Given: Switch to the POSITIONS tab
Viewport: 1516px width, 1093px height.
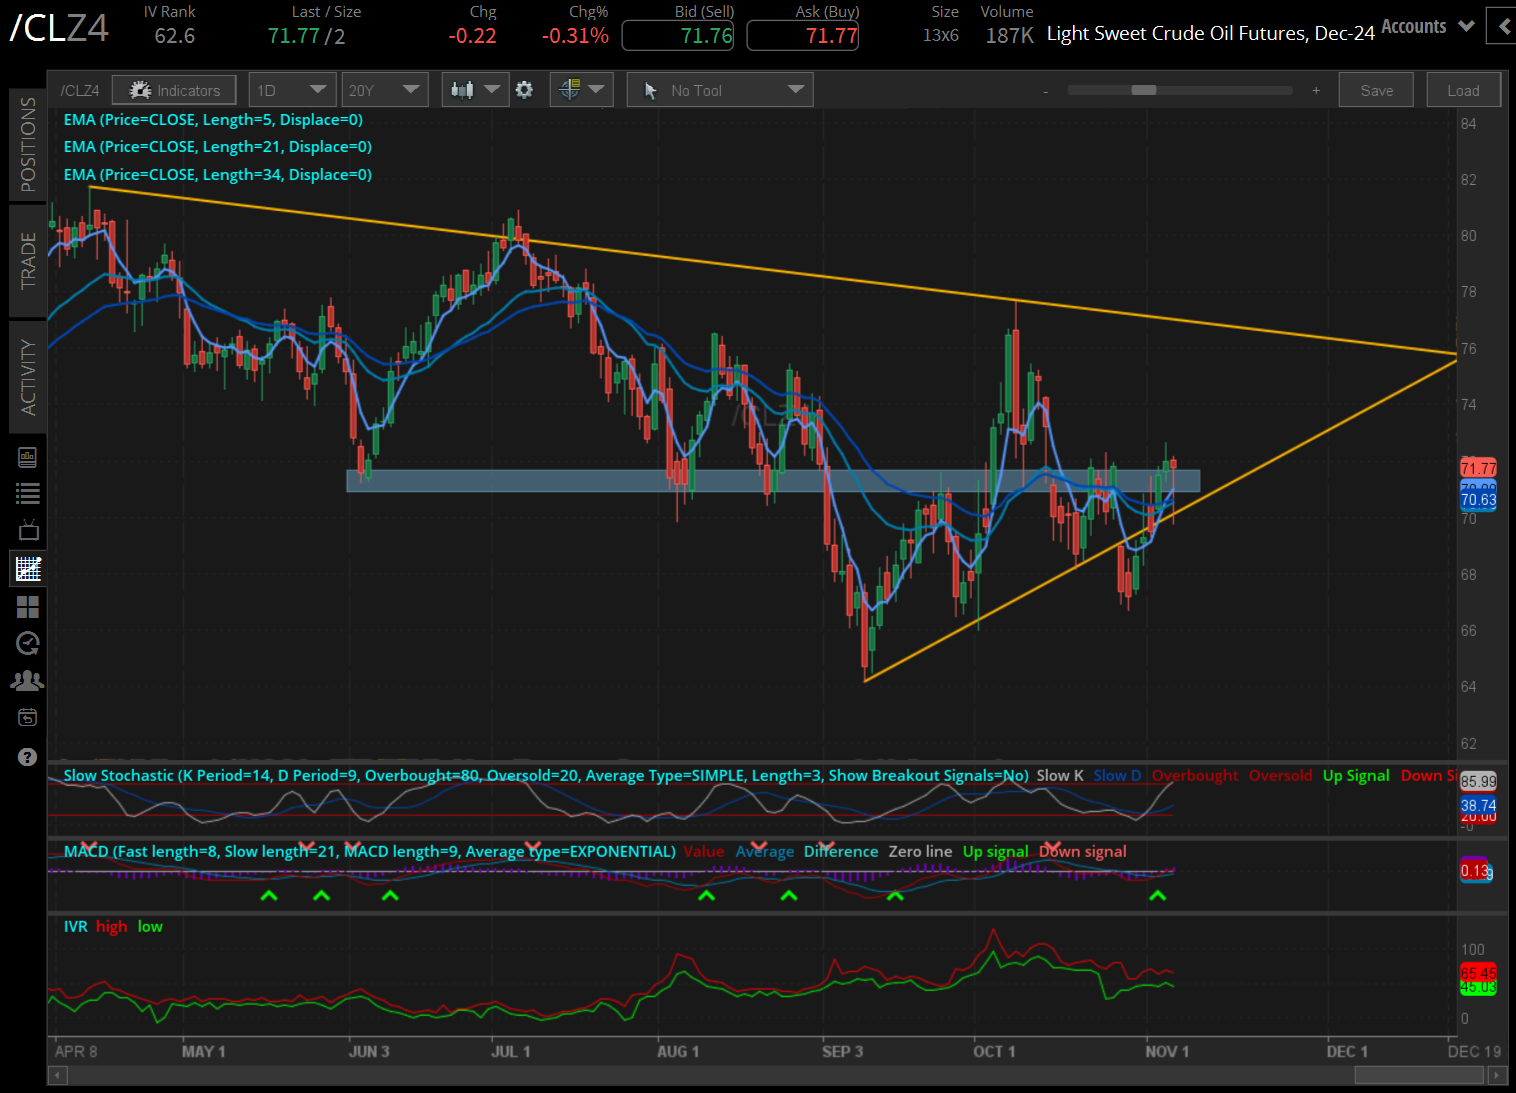Looking at the screenshot, I should 28,144.
